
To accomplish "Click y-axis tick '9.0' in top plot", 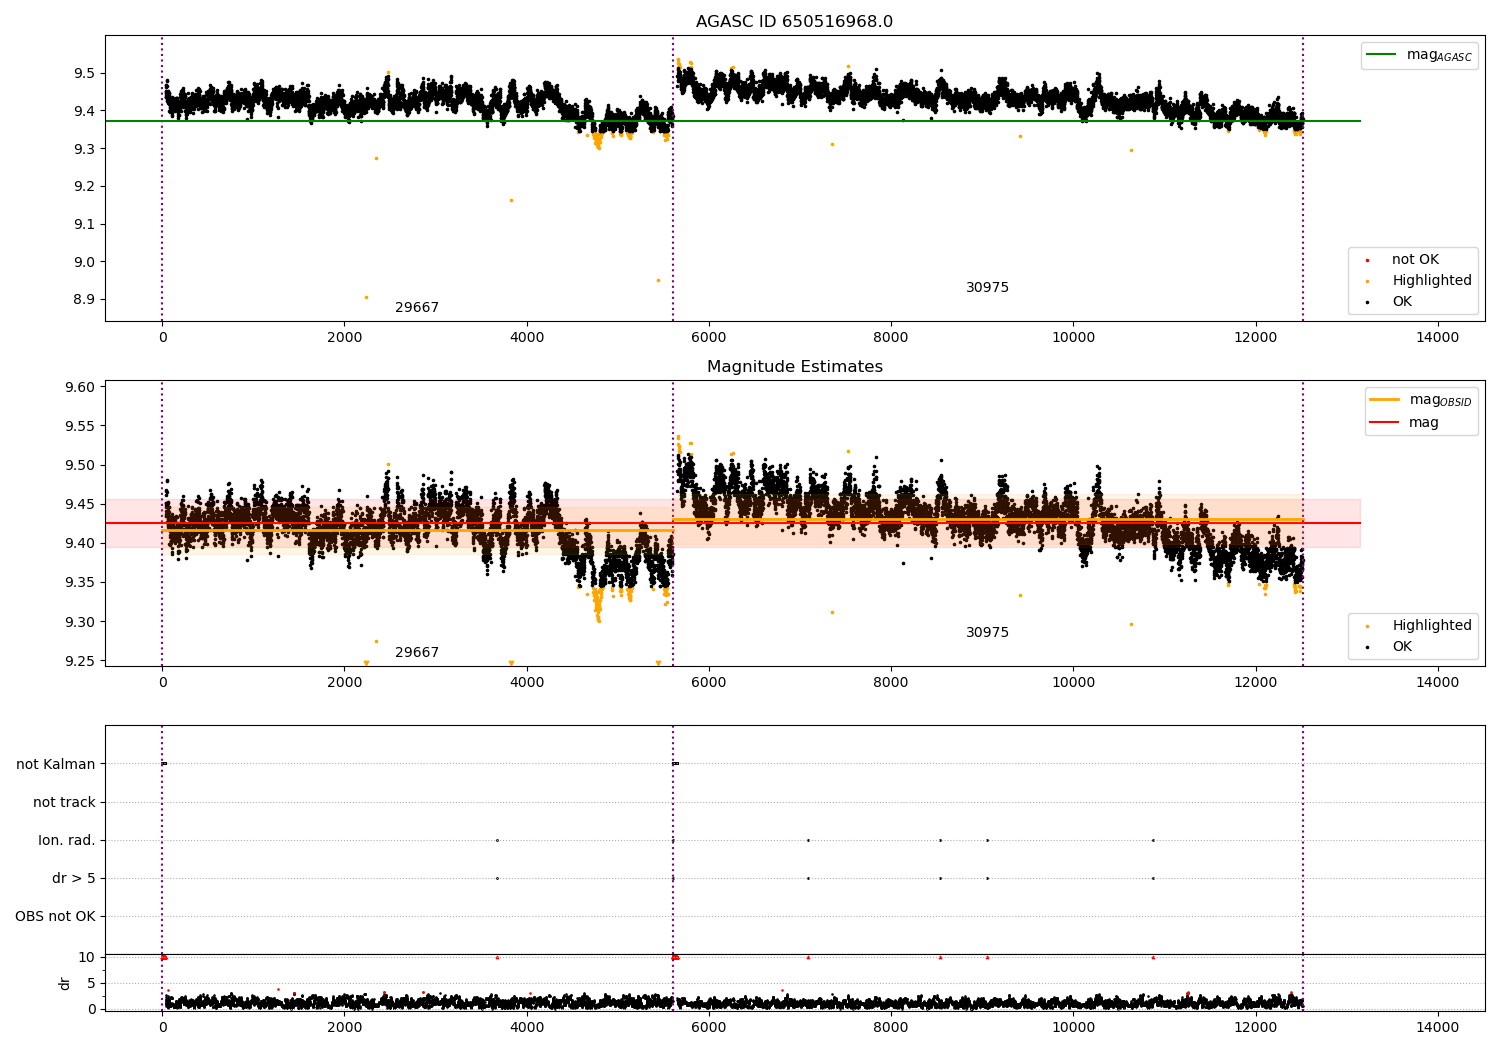I will [x=84, y=262].
